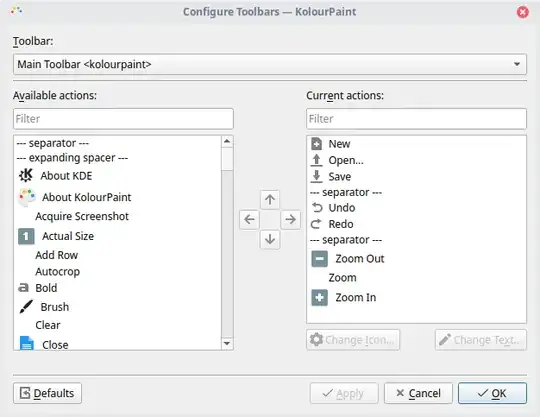Click the Change Icon button
The image size is (540, 417).
click(x=353, y=340)
